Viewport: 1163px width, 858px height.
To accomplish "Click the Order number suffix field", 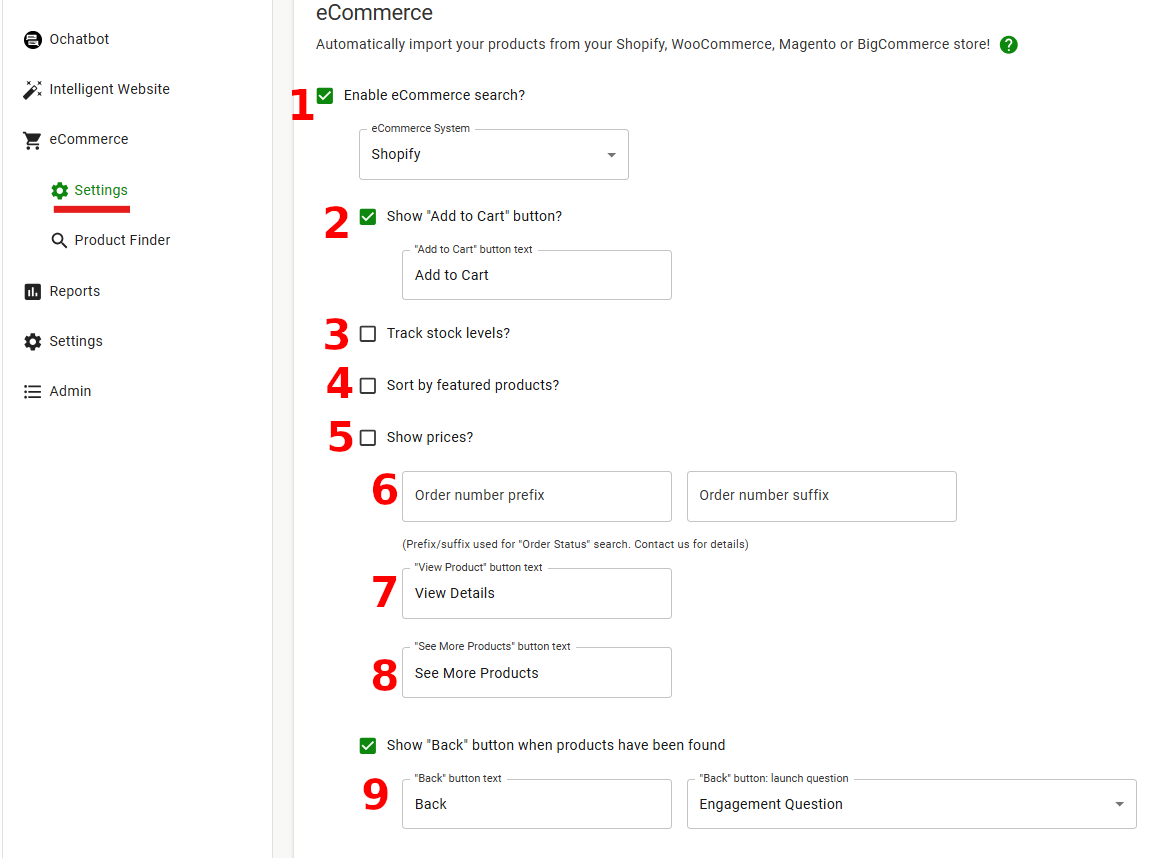I will pos(821,496).
